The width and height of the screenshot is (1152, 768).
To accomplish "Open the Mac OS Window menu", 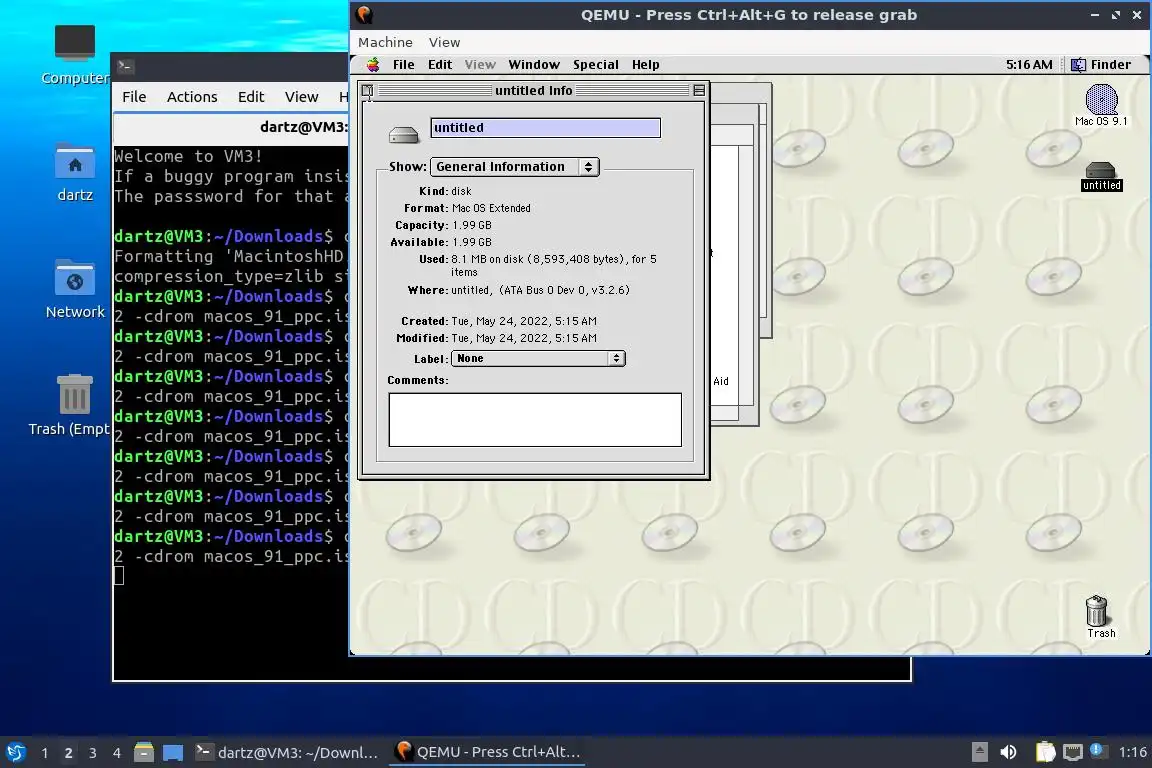I will point(534,65).
